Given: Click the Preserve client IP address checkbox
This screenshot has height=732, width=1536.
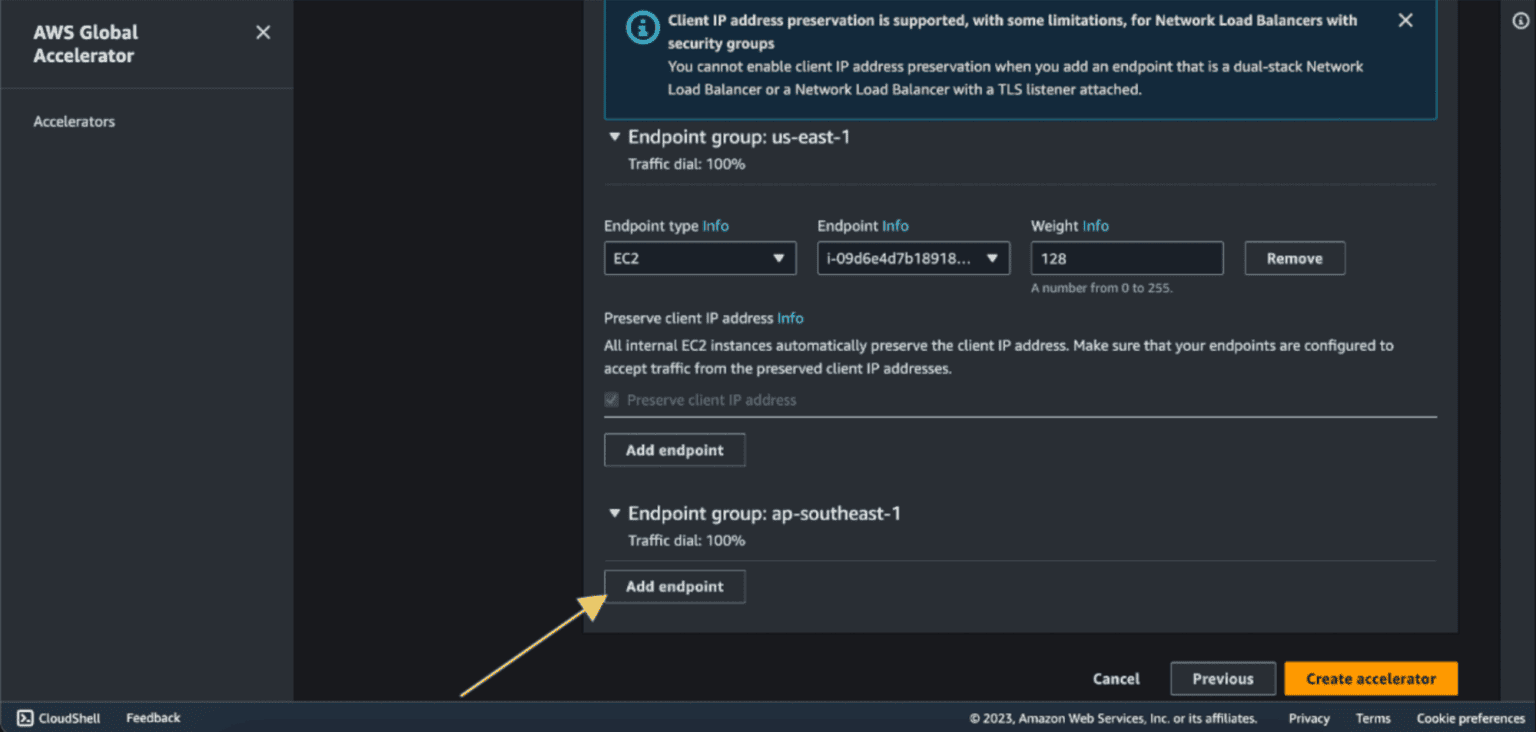Looking at the screenshot, I should click(x=611, y=399).
